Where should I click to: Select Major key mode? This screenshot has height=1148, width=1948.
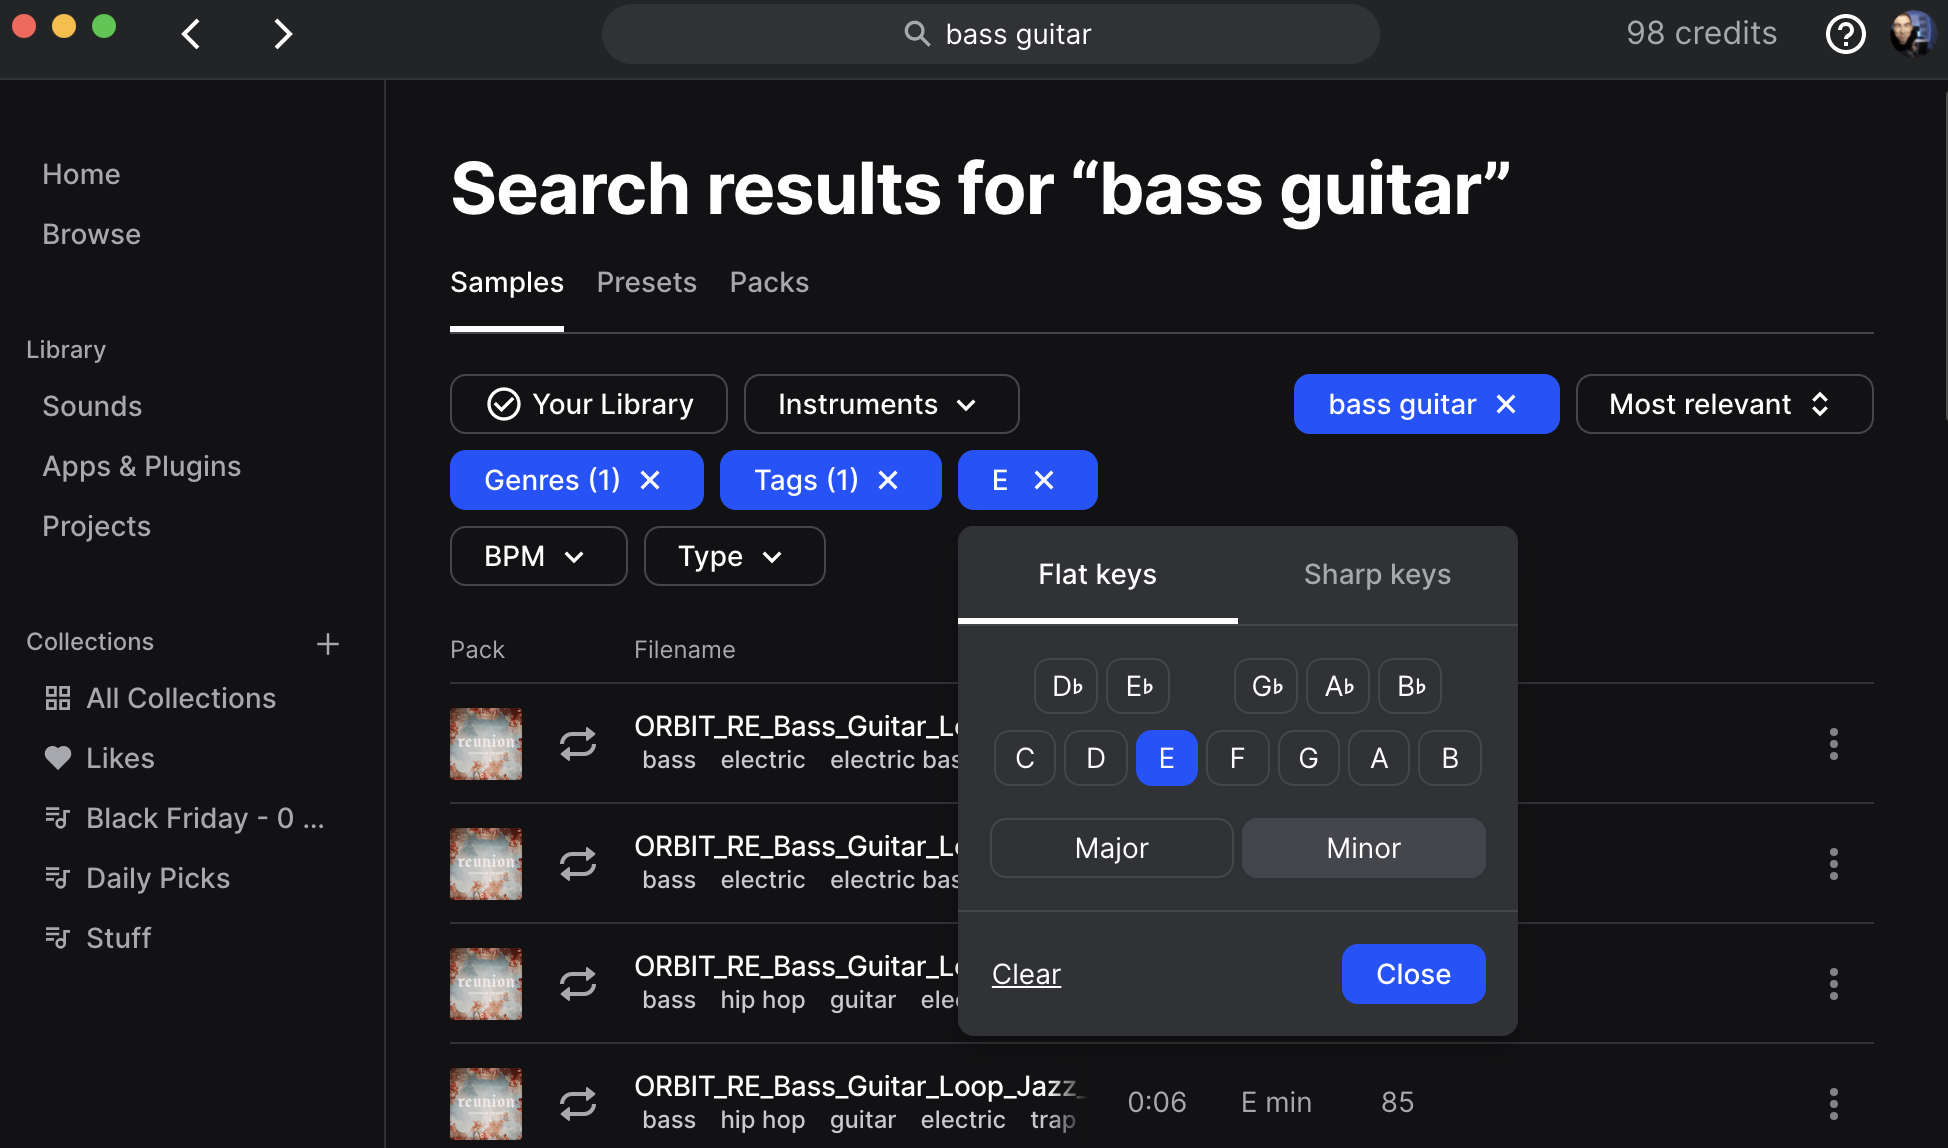point(1111,846)
